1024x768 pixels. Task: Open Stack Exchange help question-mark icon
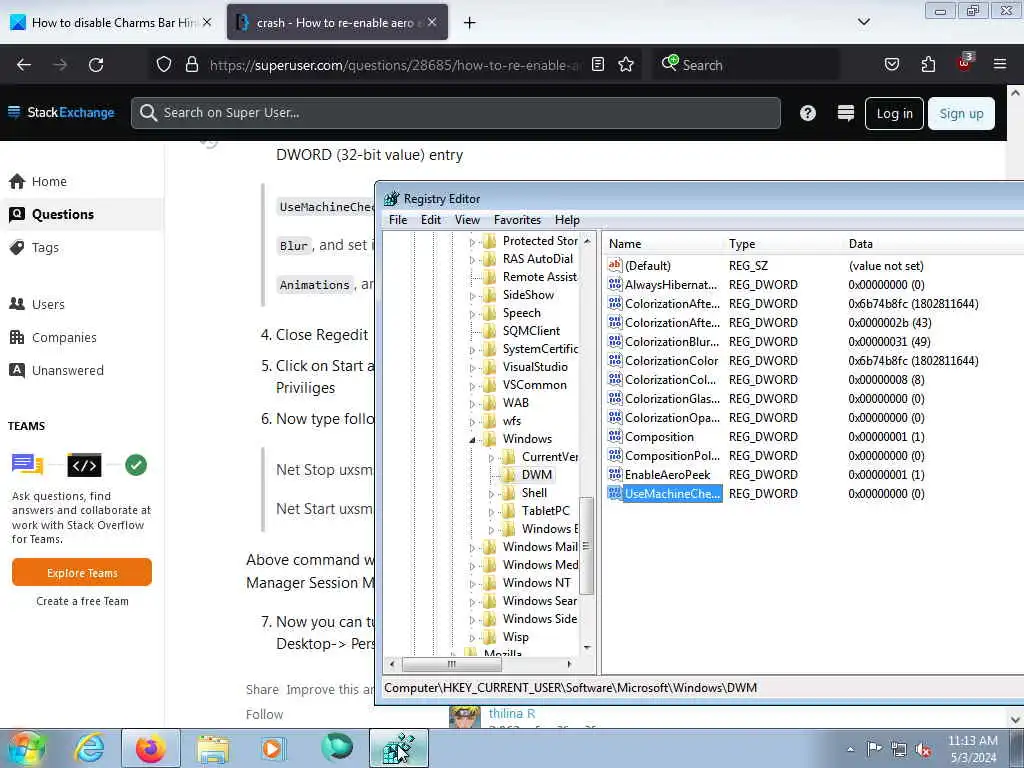808,113
